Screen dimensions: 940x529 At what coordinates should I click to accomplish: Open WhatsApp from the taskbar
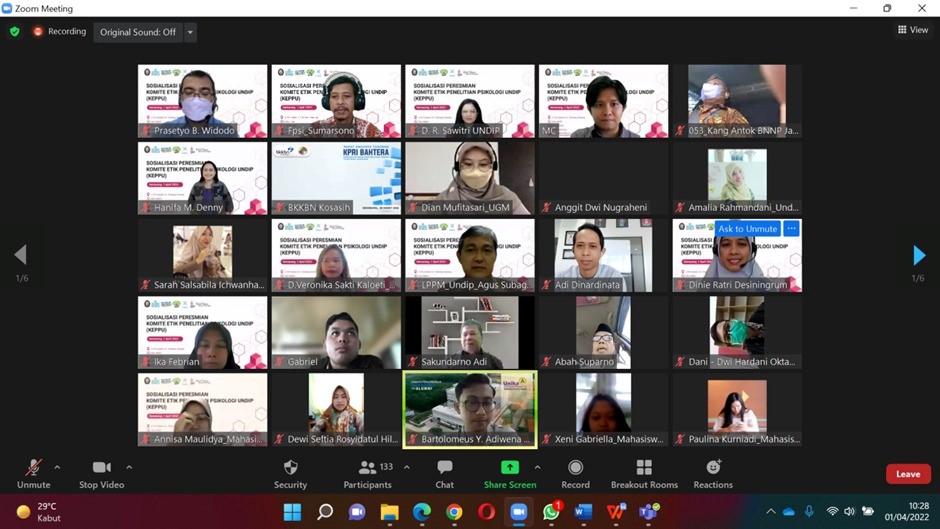click(x=551, y=512)
